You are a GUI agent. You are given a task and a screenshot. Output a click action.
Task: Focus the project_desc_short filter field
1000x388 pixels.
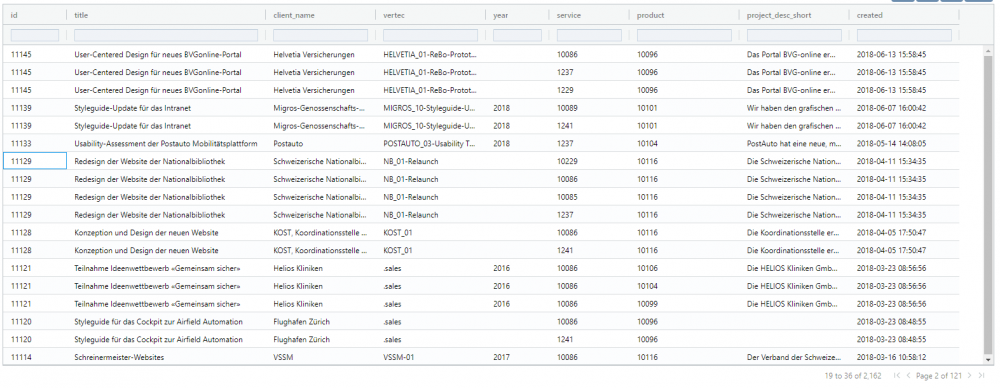[x=794, y=35]
